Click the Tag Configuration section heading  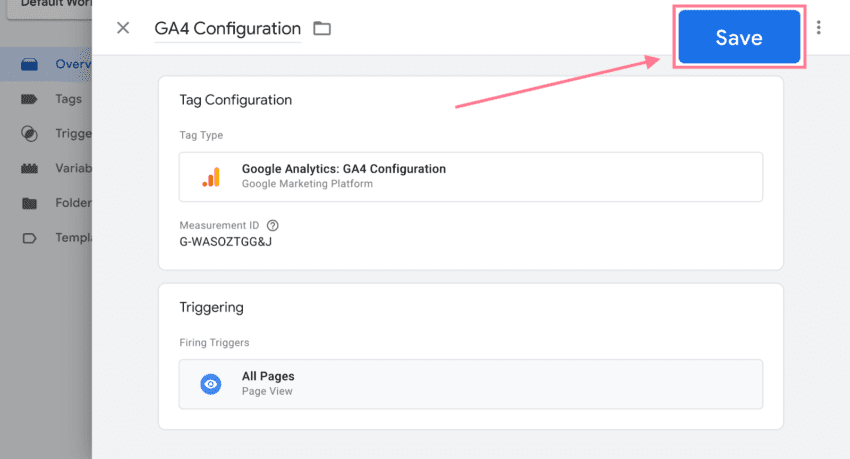[x=236, y=100]
